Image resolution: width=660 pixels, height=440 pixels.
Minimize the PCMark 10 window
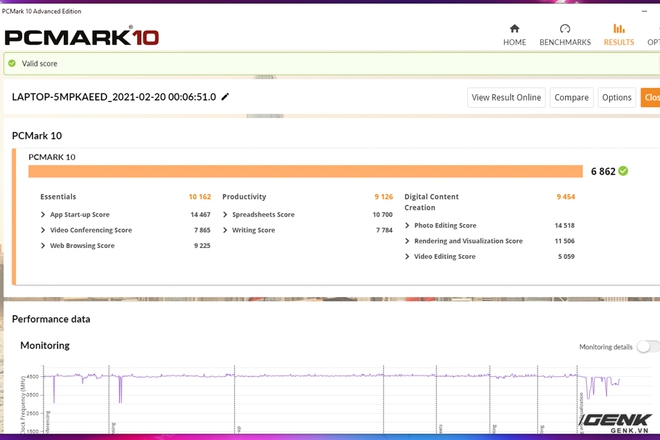[x=644, y=11]
